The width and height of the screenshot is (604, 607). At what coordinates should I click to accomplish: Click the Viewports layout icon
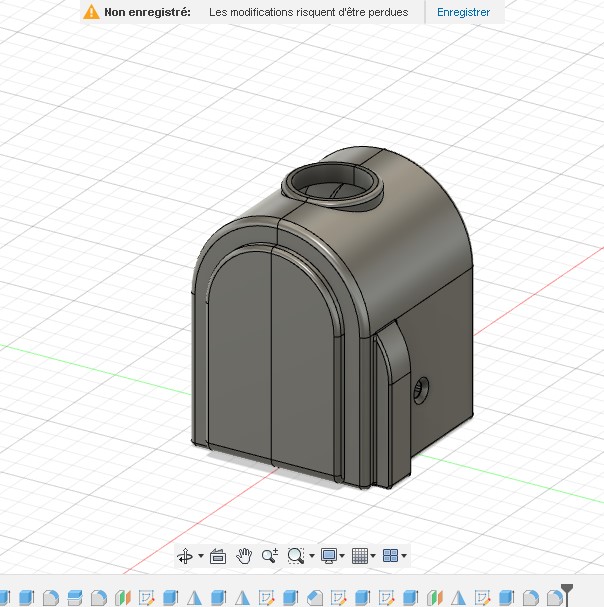[x=390, y=556]
